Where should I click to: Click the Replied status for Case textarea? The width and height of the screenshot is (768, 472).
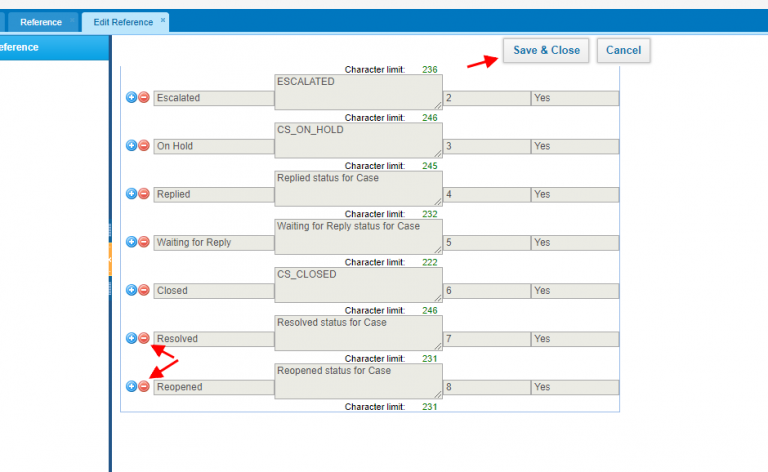359,189
